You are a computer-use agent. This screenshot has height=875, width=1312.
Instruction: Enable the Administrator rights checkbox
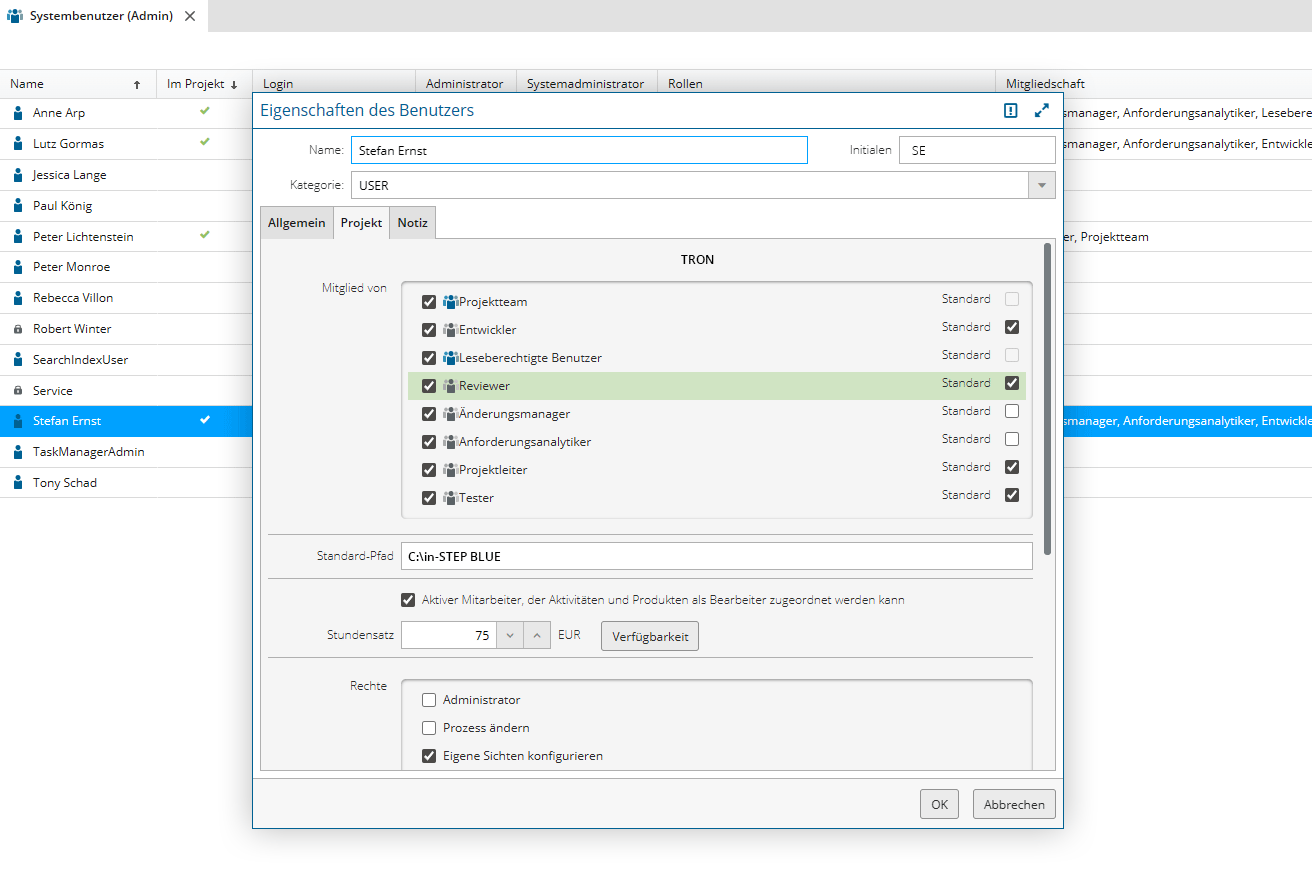pyautogui.click(x=429, y=700)
